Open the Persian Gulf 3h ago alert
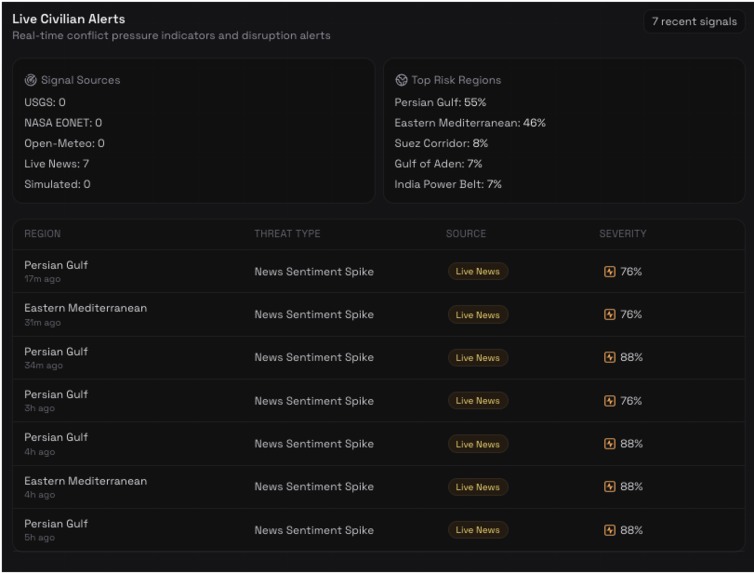The height and width of the screenshot is (573, 754). coord(378,400)
